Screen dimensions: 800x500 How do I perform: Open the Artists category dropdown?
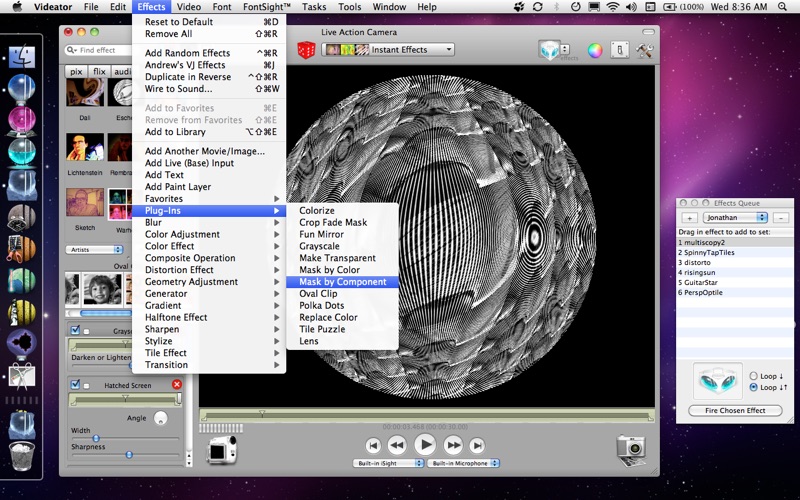pos(94,249)
